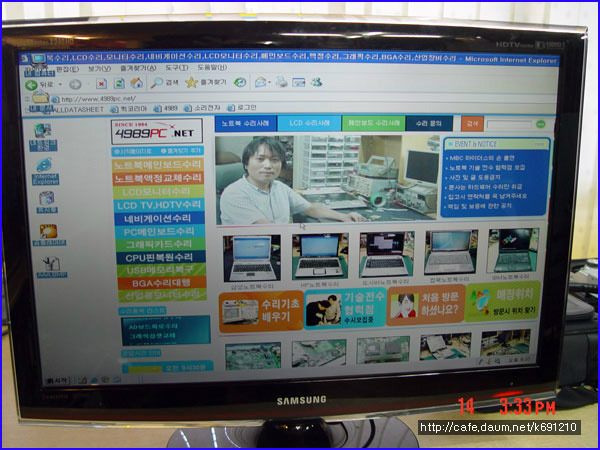This screenshot has width=600, height=450.
Task: Select CPU핀복원수리 sidebar menu
Action: [x=161, y=257]
